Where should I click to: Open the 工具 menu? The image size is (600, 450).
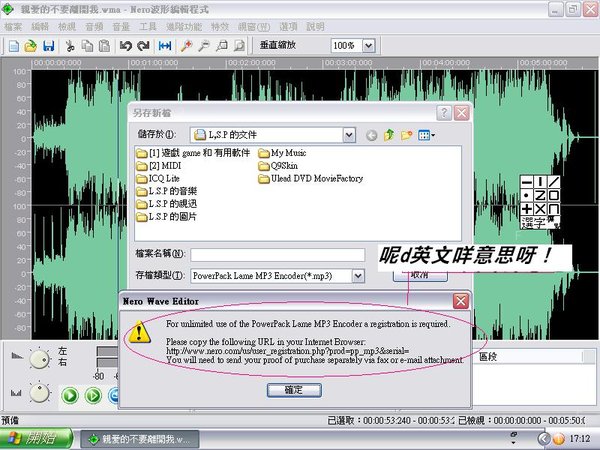pos(148,27)
